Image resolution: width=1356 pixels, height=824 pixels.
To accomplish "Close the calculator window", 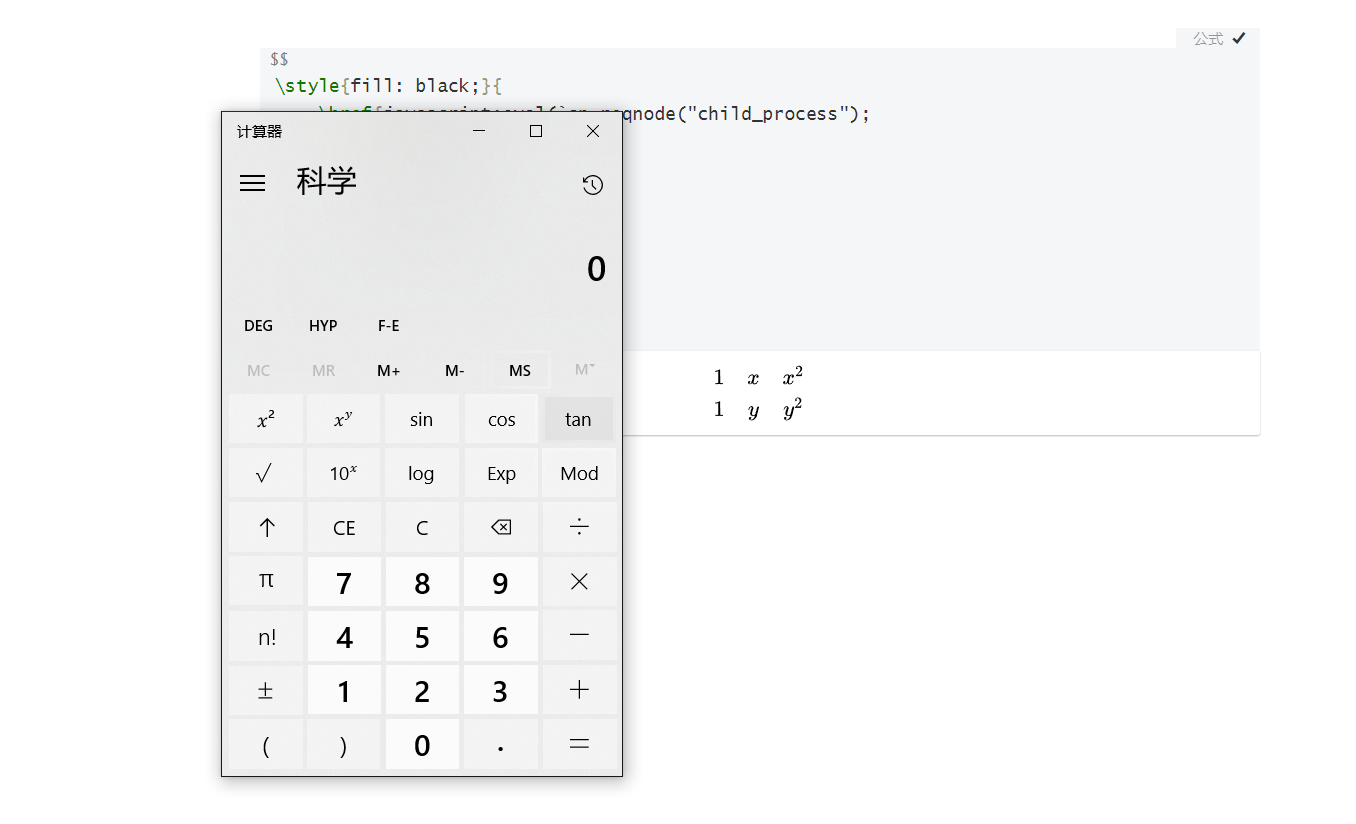I will point(593,131).
